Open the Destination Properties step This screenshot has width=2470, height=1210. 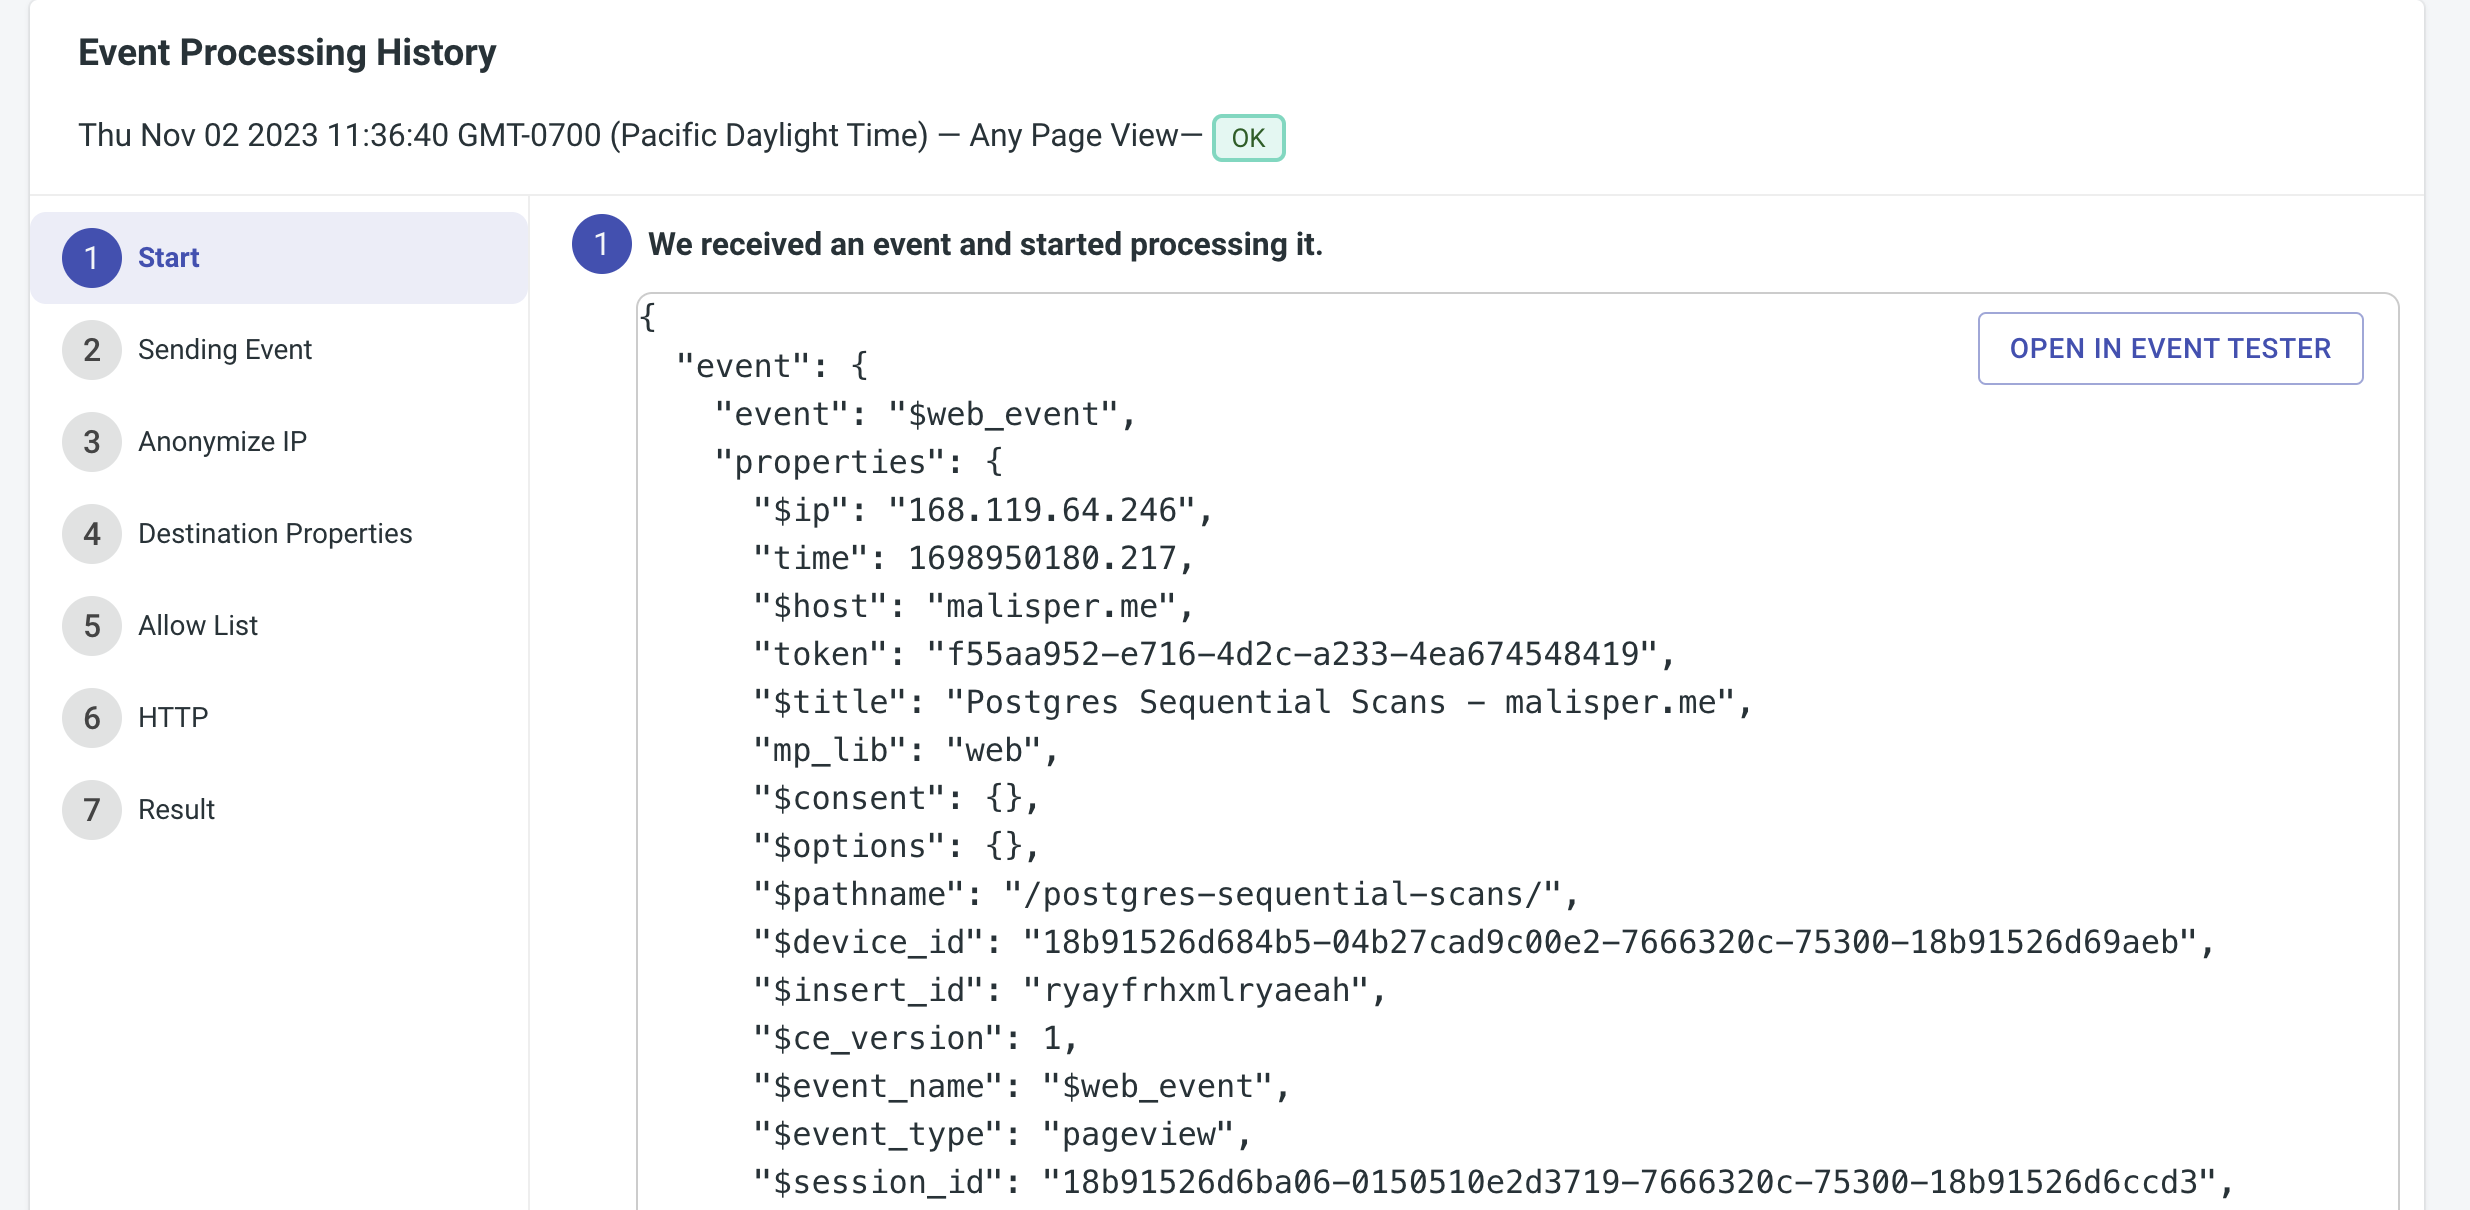275,534
